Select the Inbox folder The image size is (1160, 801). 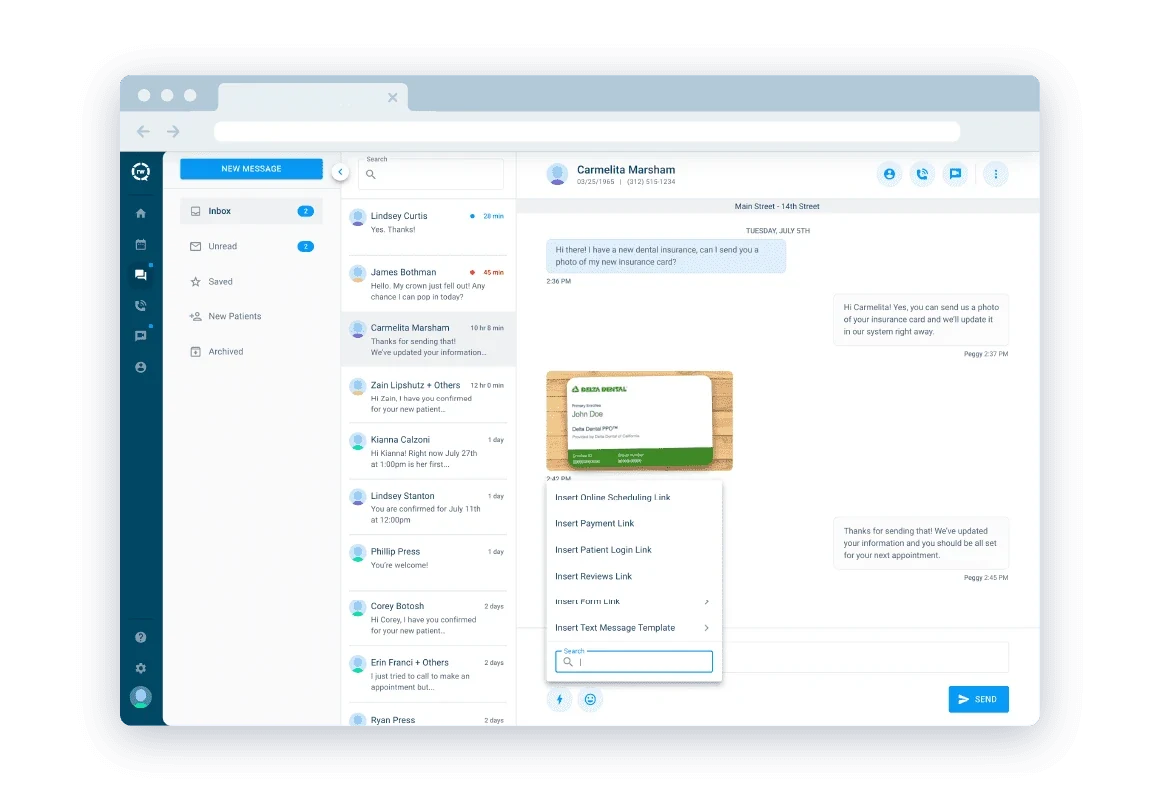coord(252,212)
